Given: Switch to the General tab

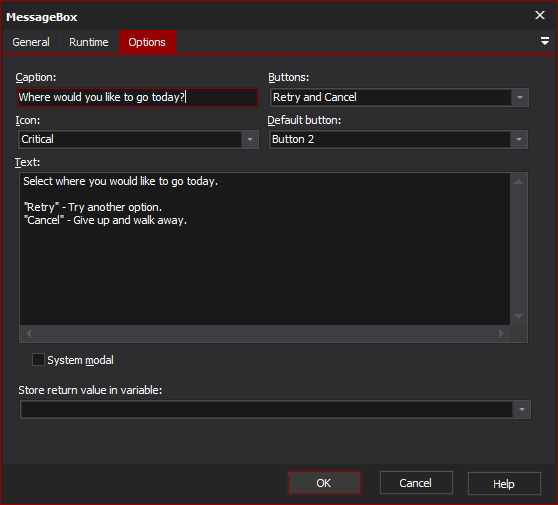Looking at the screenshot, I should point(31,42).
